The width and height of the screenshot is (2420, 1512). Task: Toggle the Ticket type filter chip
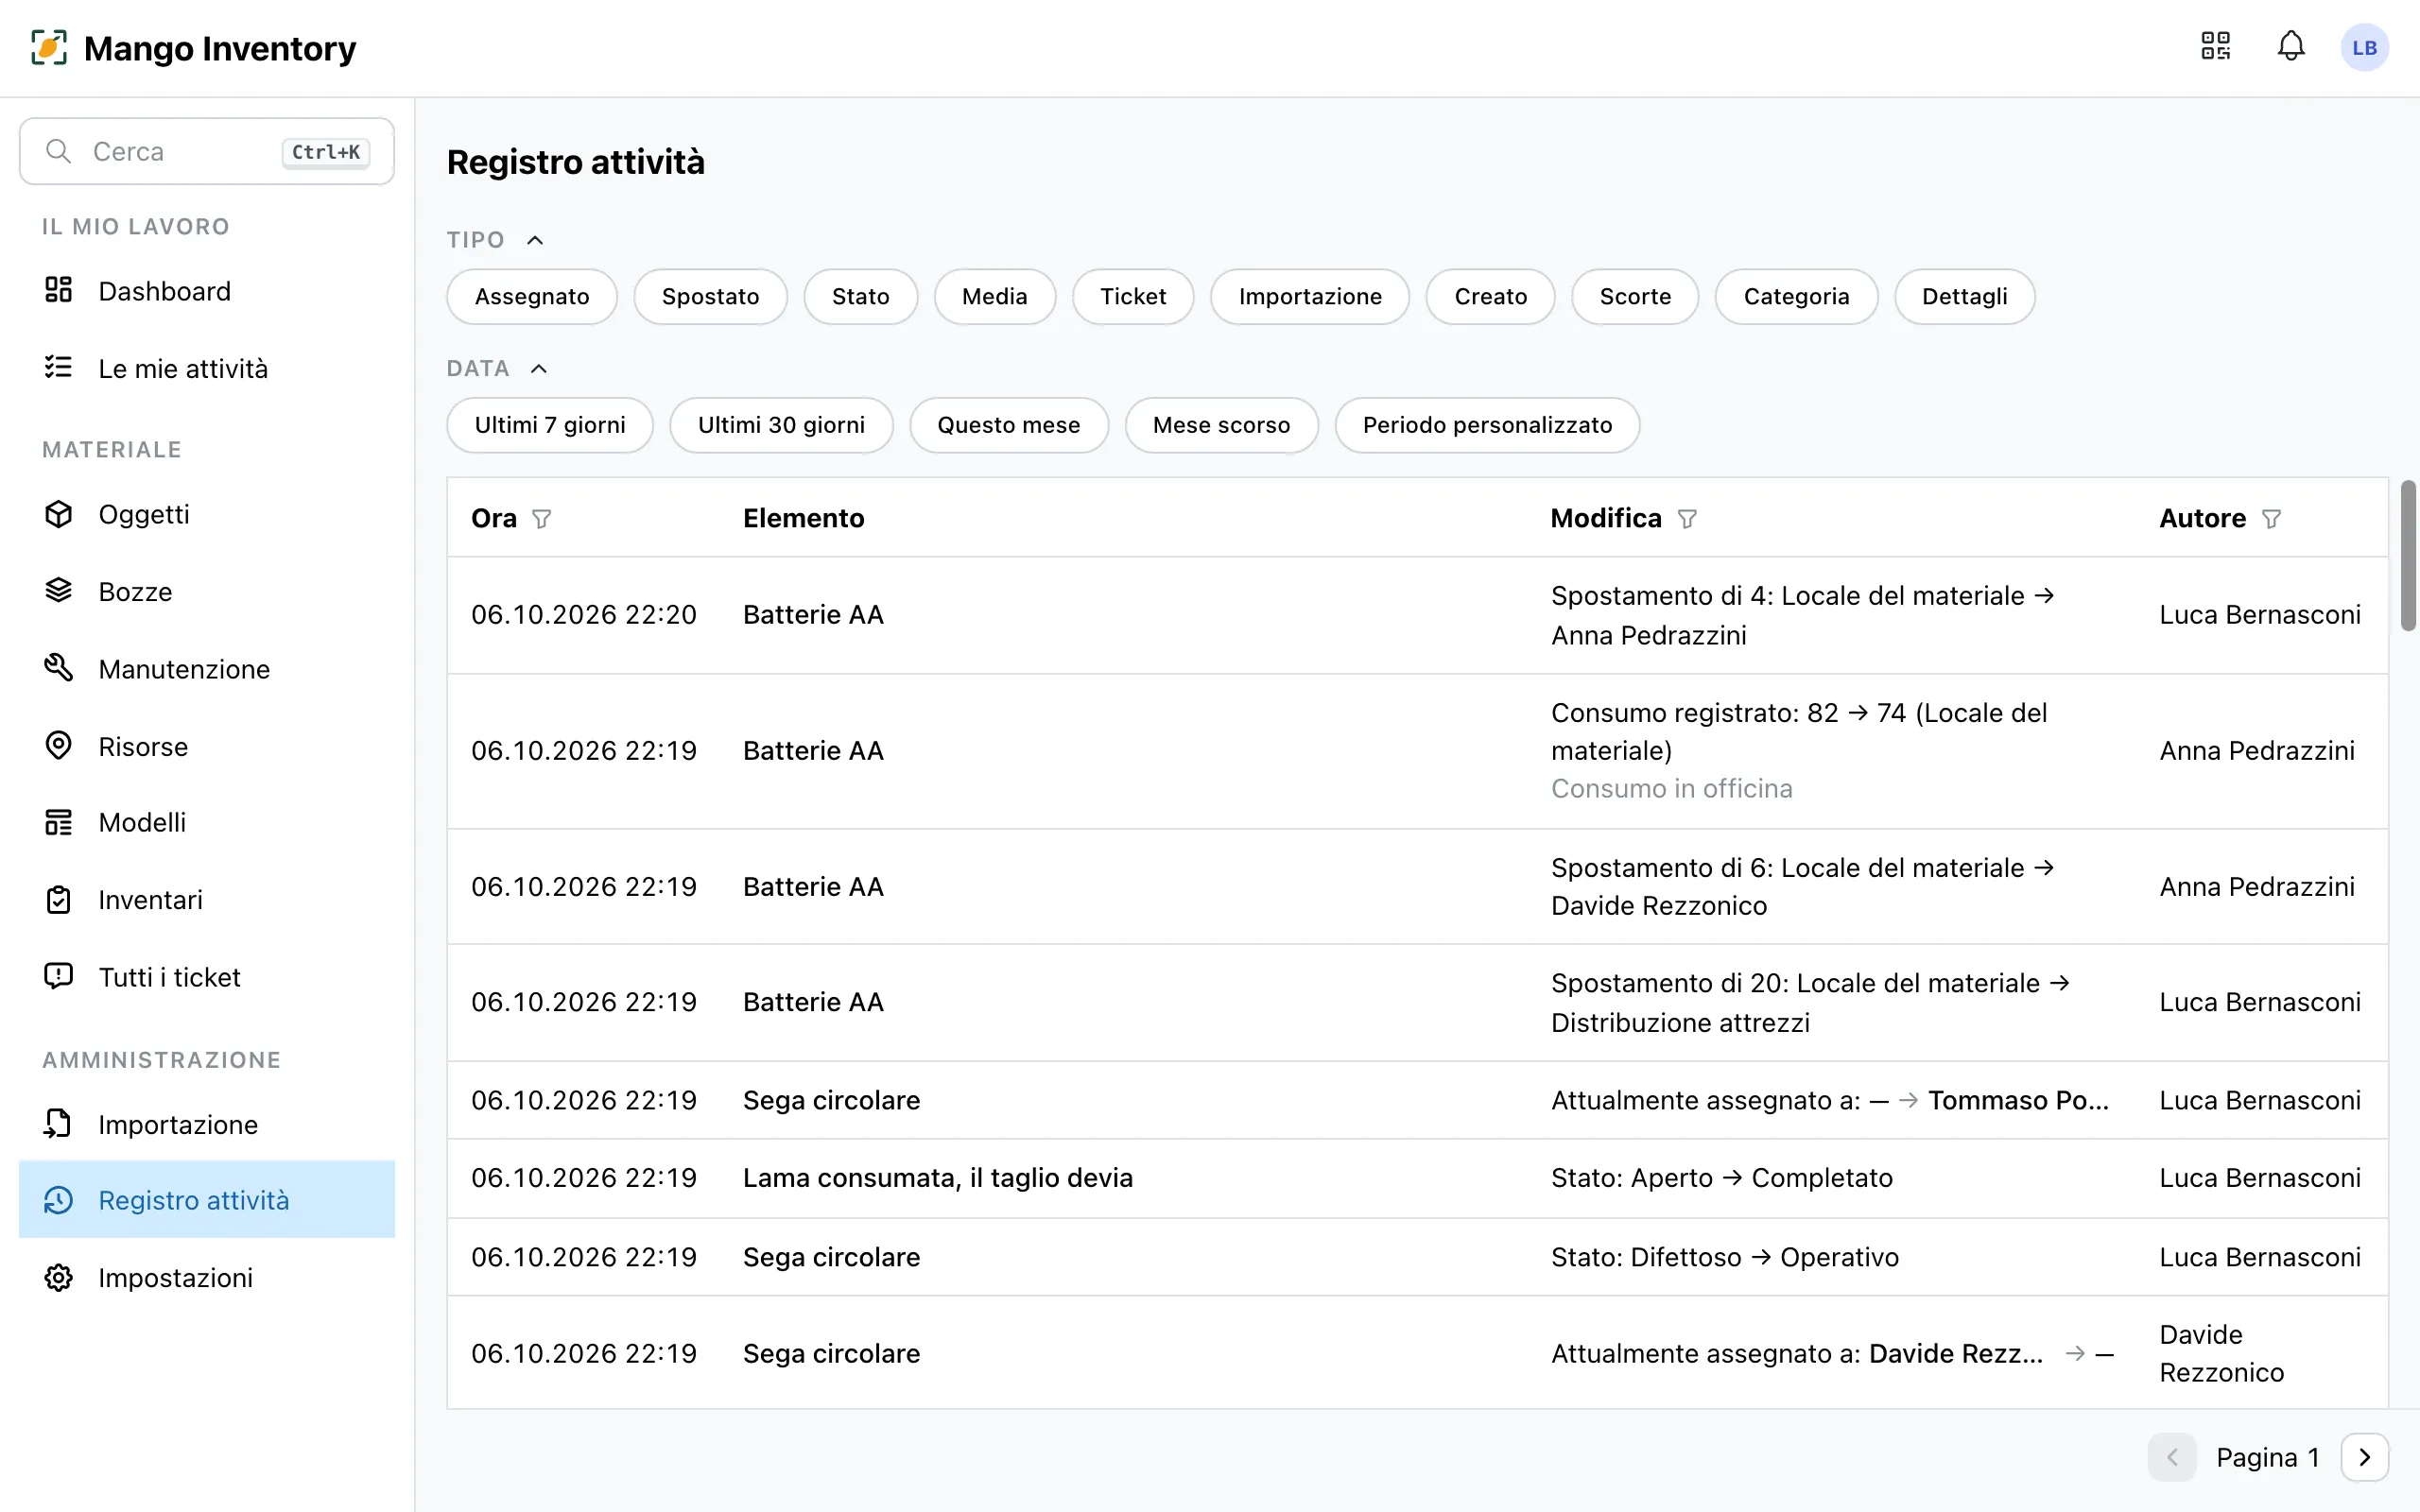tap(1133, 297)
